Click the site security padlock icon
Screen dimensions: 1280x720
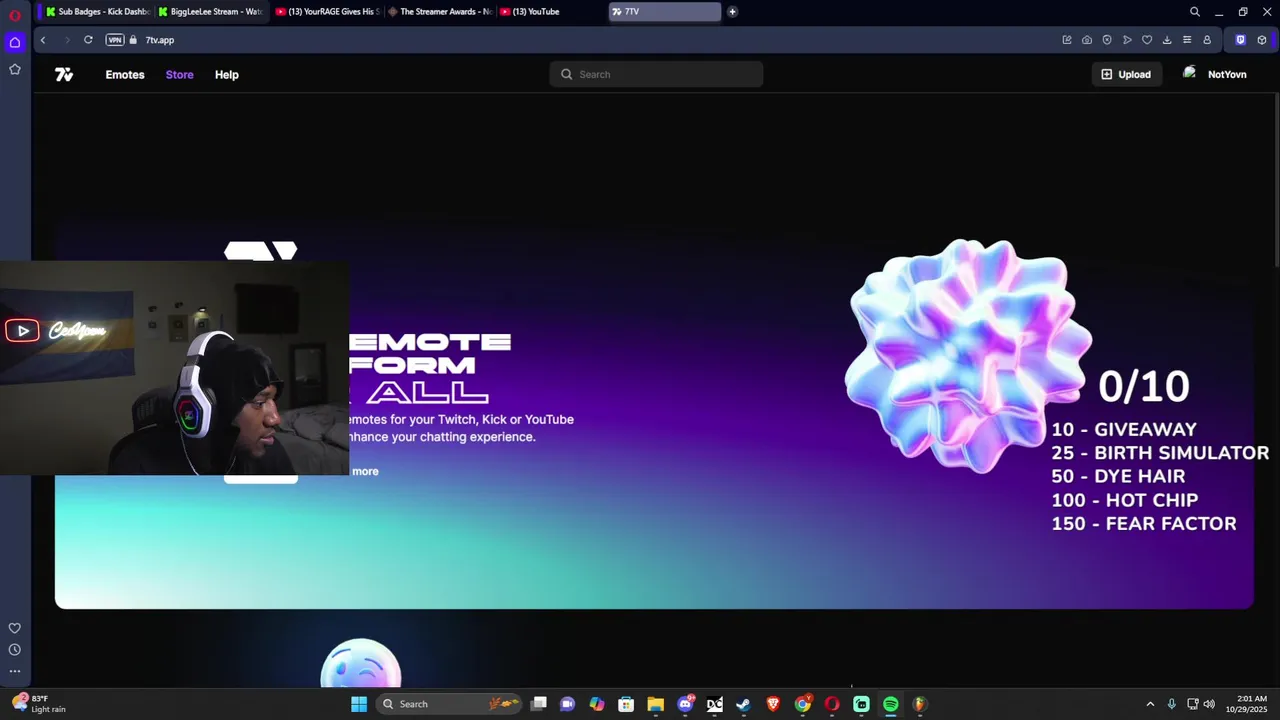point(133,40)
